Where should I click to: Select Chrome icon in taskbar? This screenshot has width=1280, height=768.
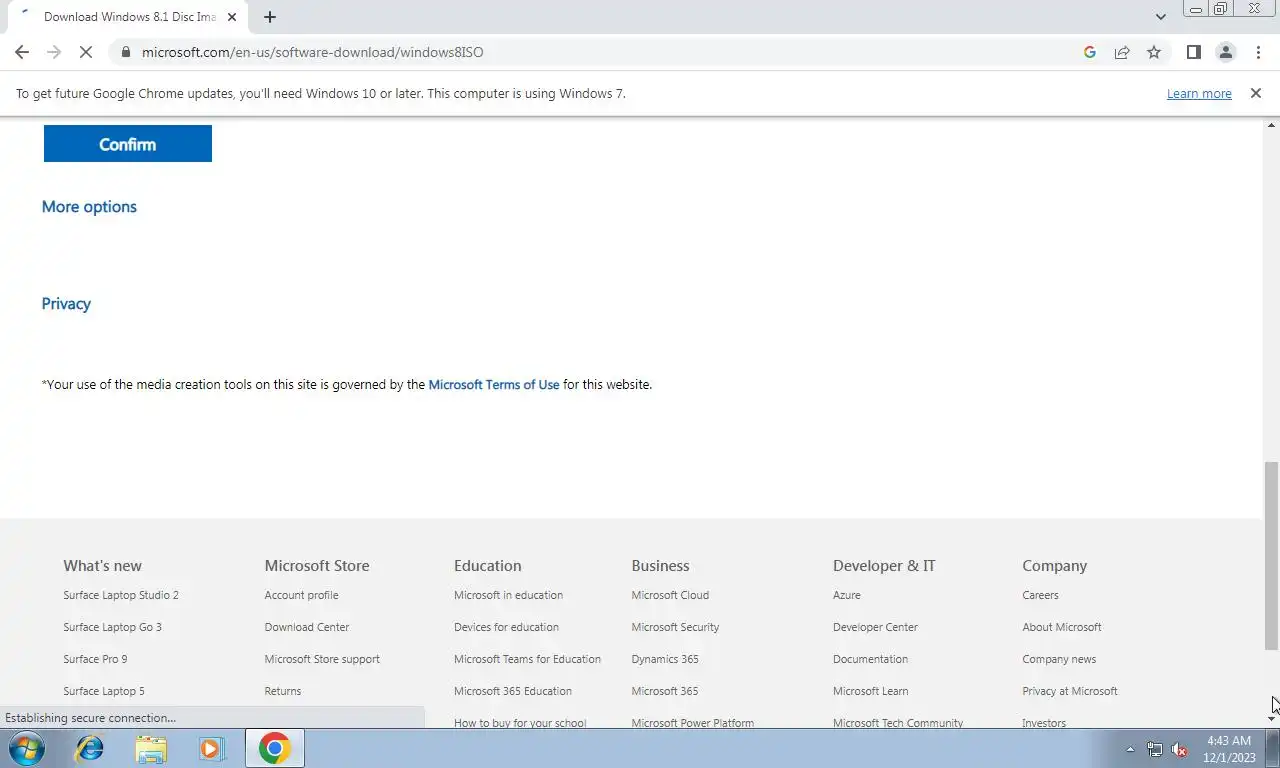click(274, 748)
